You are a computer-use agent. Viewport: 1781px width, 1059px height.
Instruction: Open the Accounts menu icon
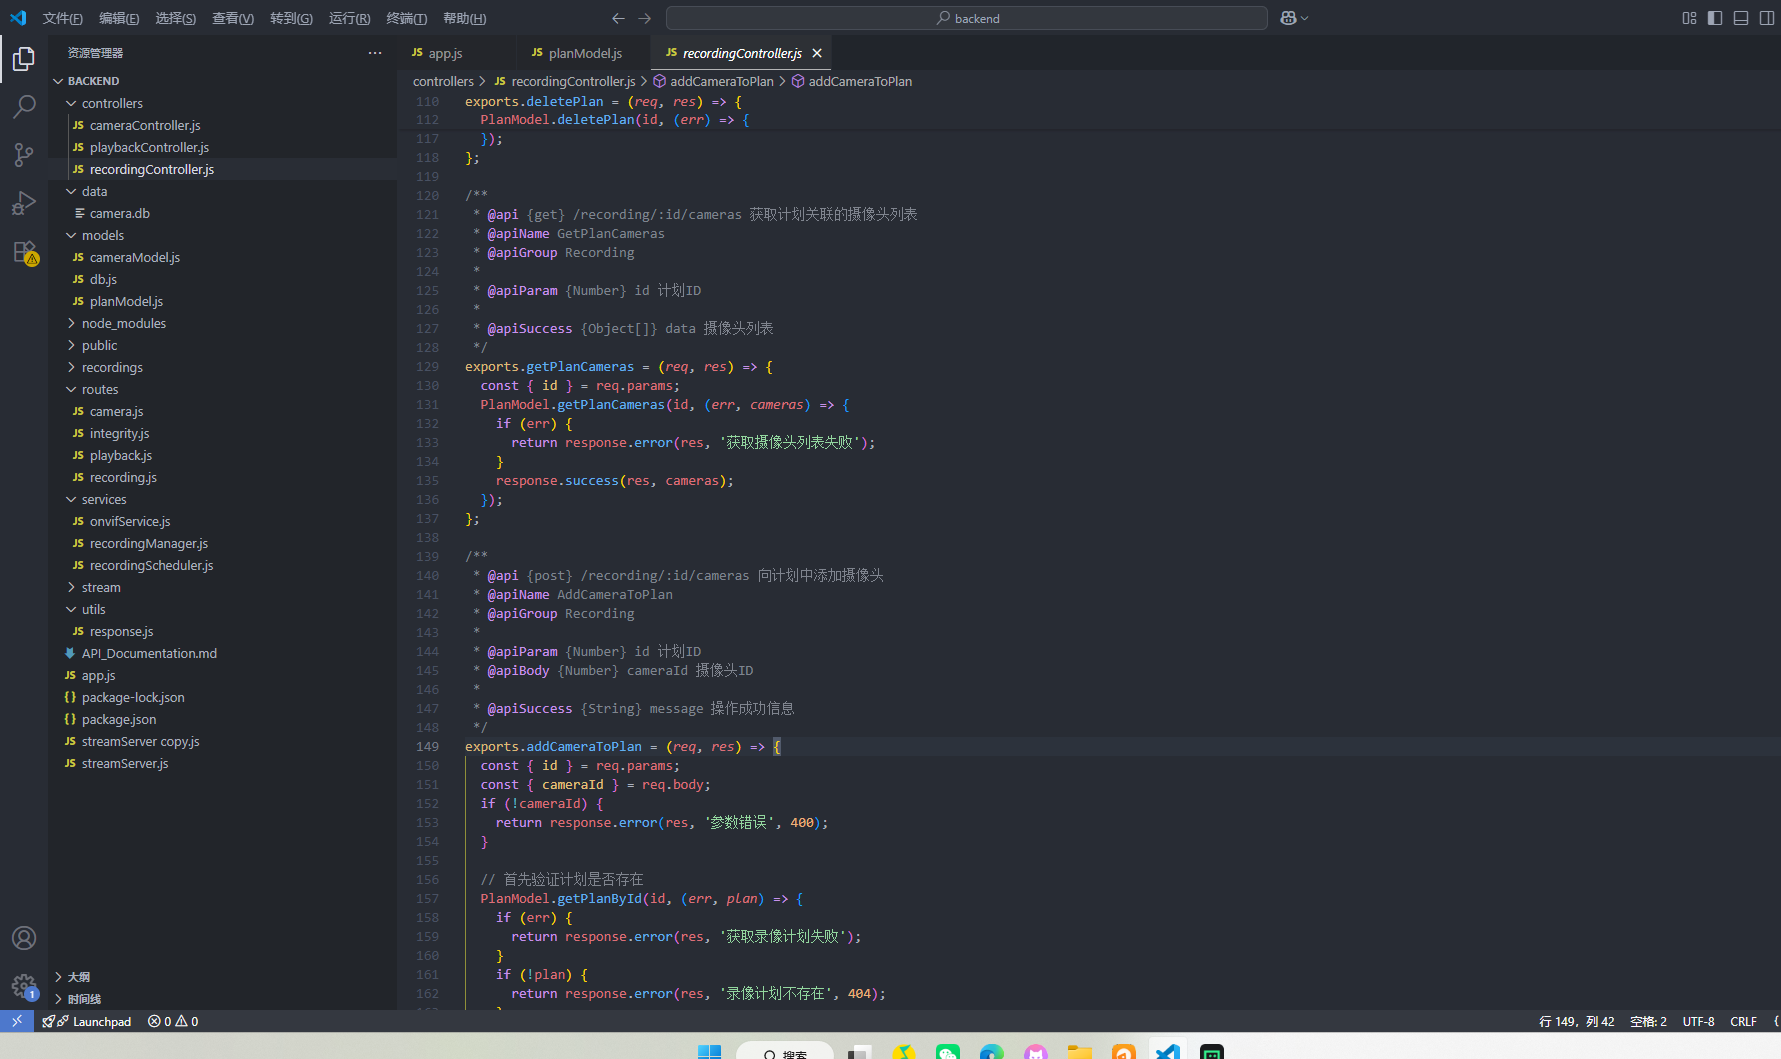tap(24, 938)
